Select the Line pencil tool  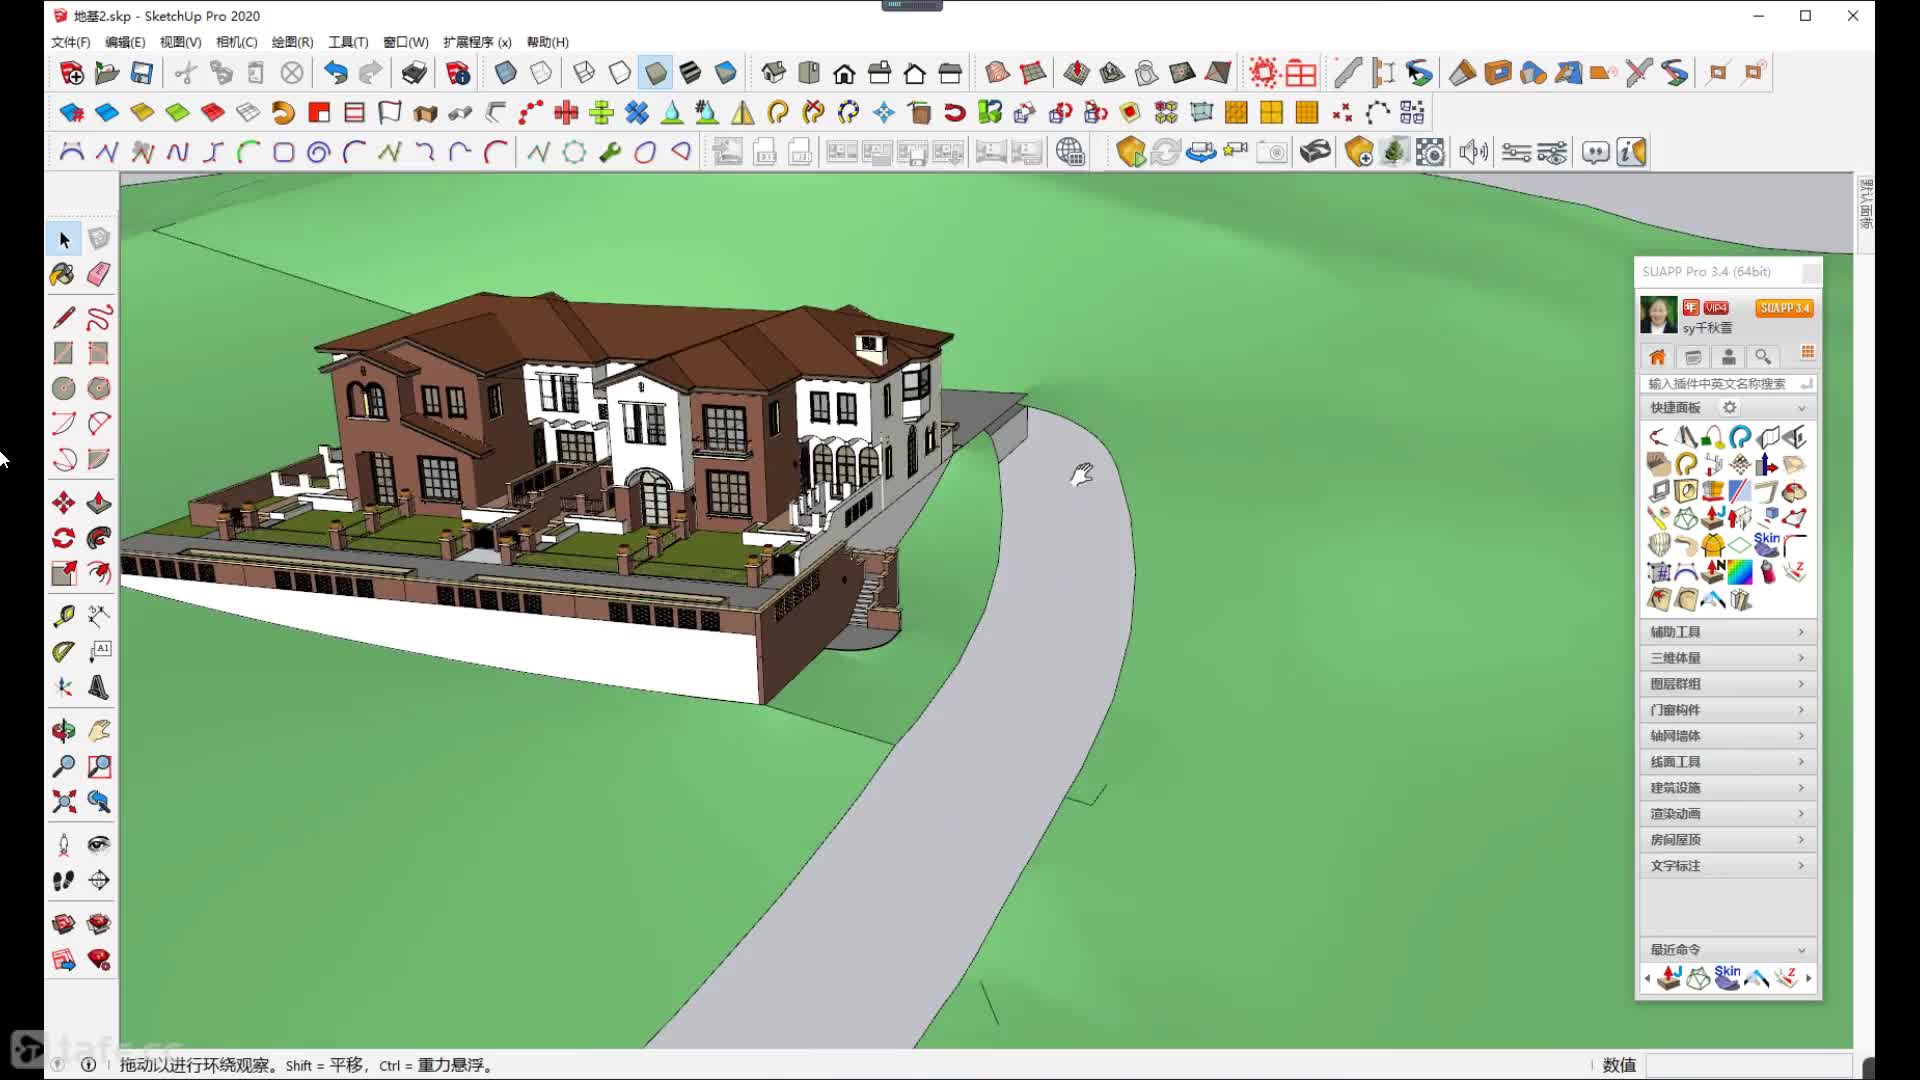(63, 318)
